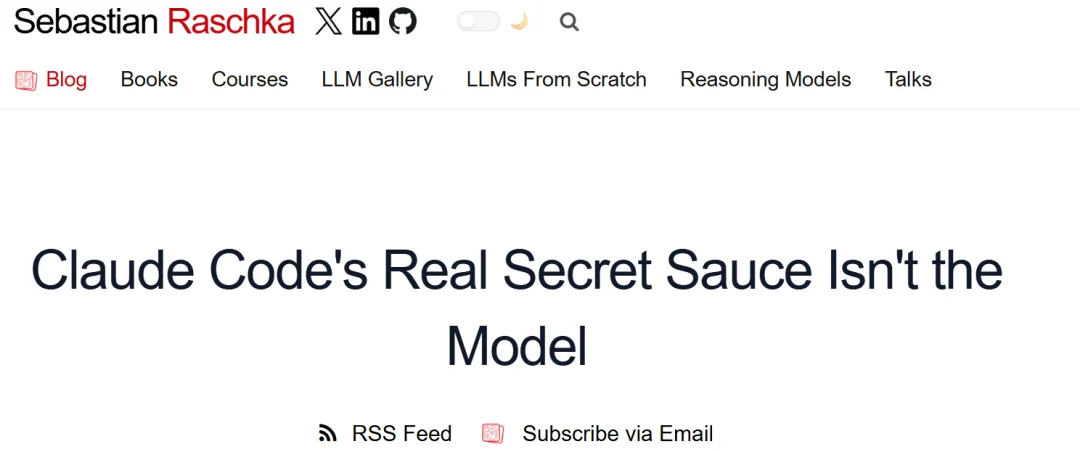This screenshot has width=1080, height=452.
Task: Click the red icon beside Subscribe via Email
Action: point(492,433)
